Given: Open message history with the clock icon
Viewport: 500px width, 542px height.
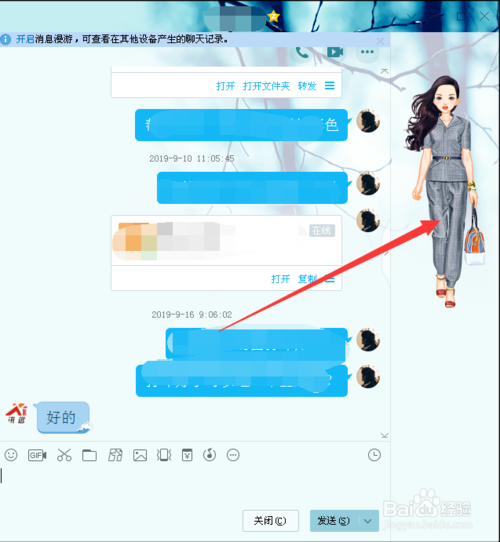Looking at the screenshot, I should [374, 455].
